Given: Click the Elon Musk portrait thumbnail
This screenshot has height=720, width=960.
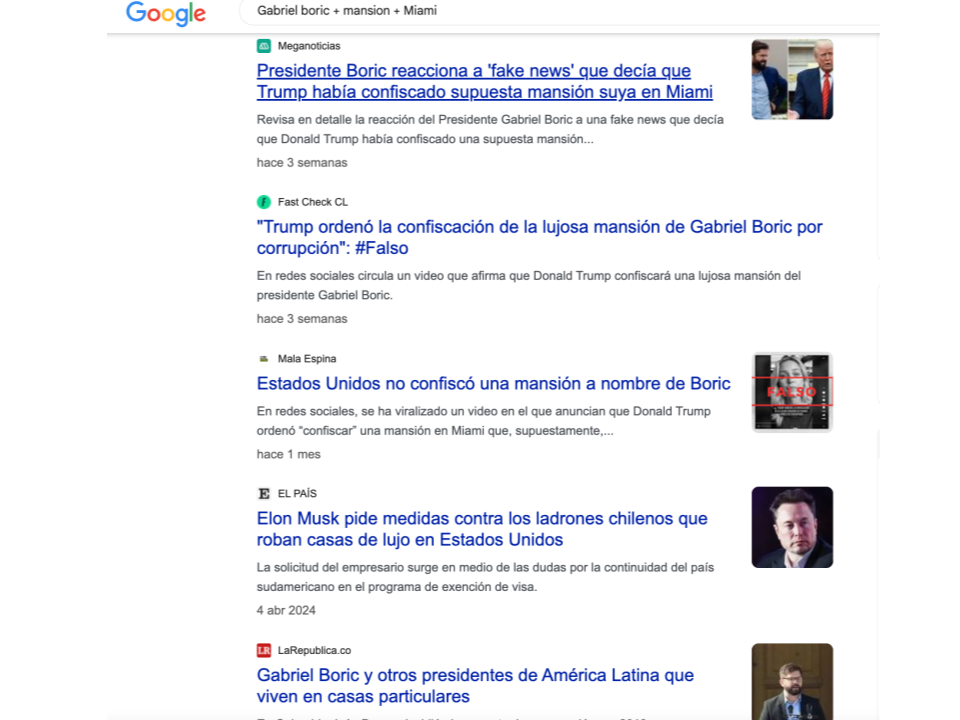Looking at the screenshot, I should click(x=792, y=527).
